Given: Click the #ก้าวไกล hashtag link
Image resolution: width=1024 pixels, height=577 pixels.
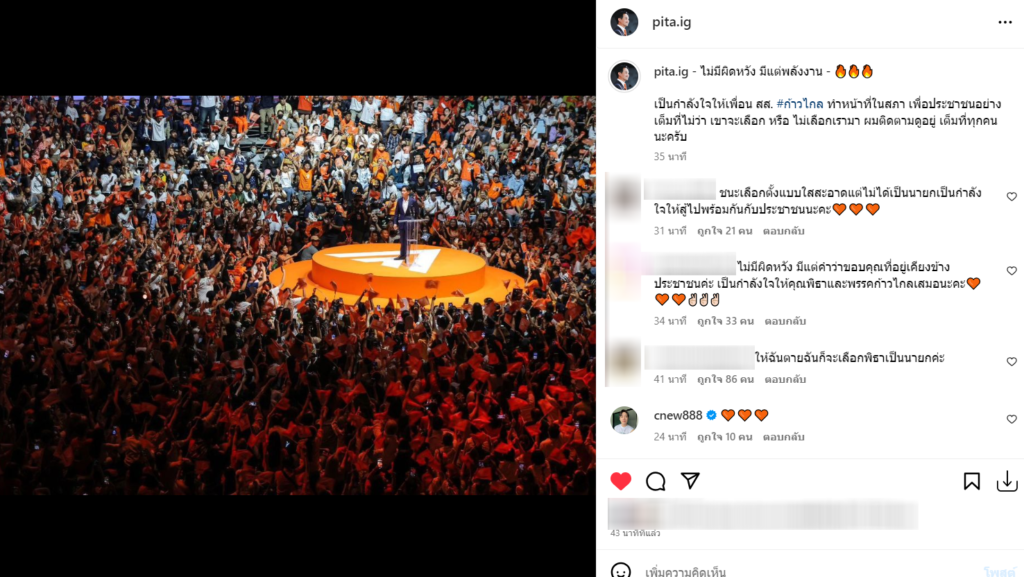Looking at the screenshot, I should click(800, 104).
